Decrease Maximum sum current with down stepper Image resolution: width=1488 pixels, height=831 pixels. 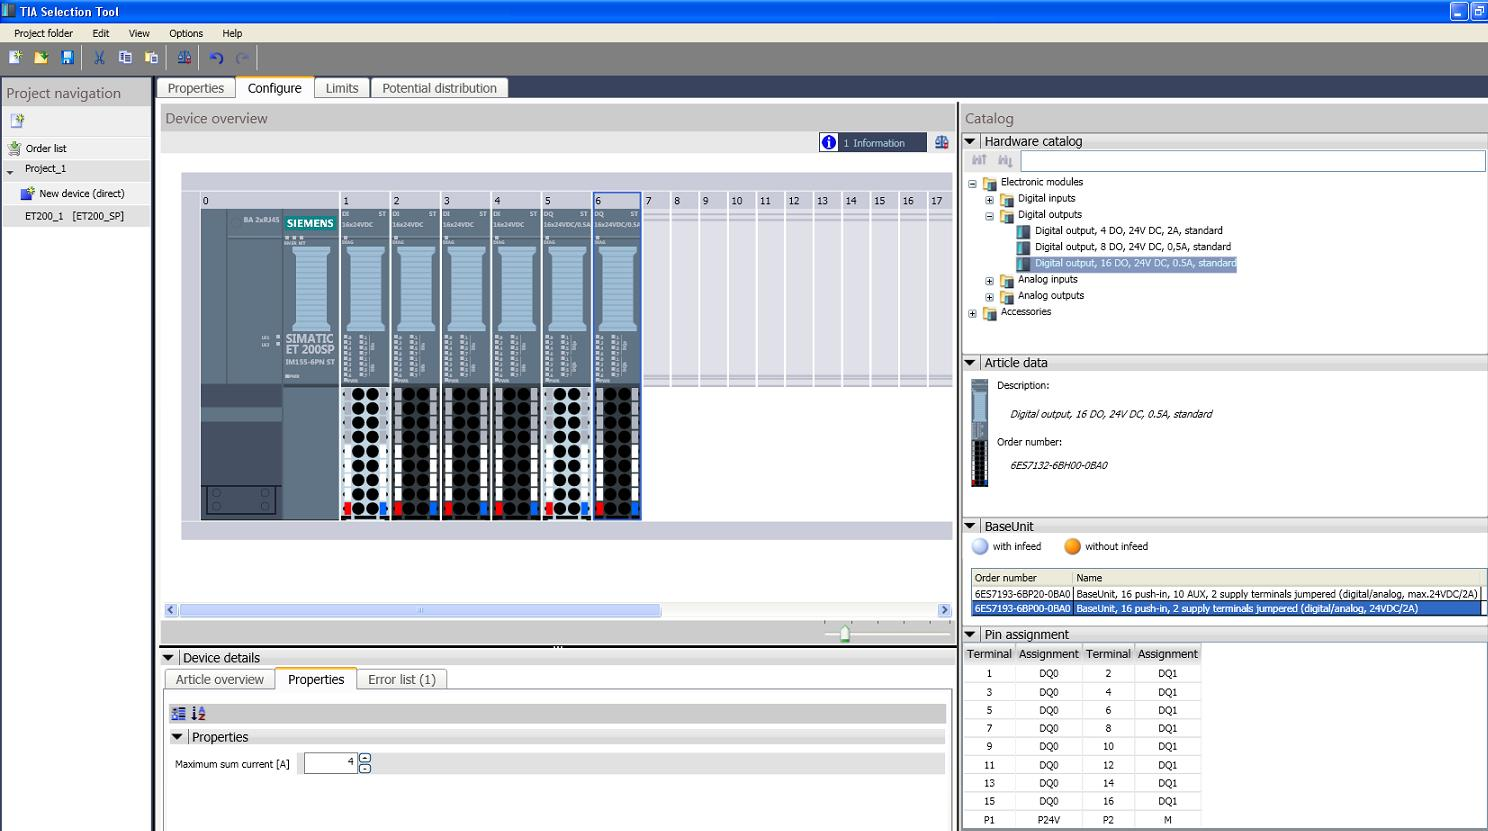(x=364, y=768)
